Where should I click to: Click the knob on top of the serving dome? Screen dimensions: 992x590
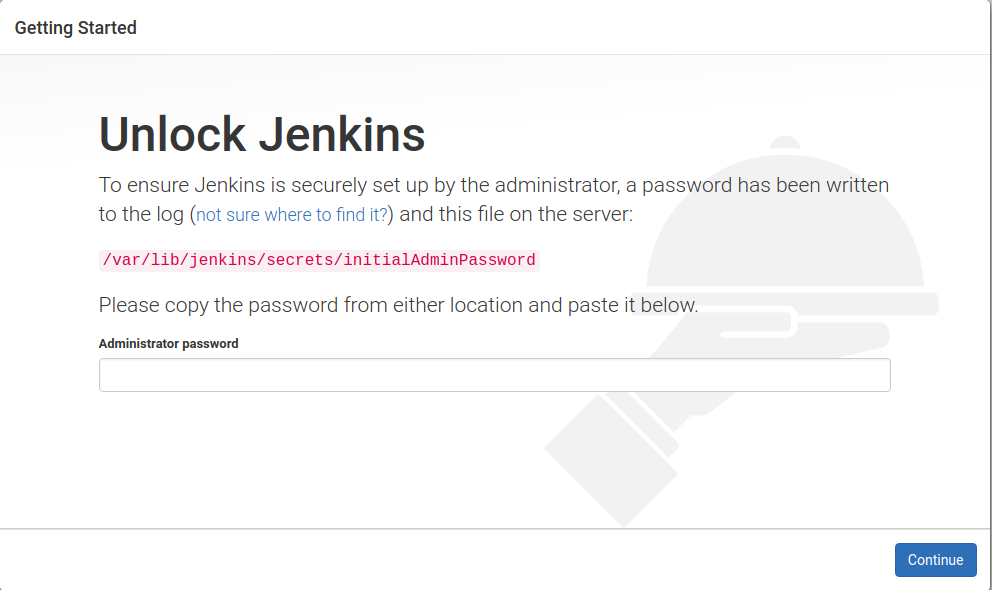point(785,143)
